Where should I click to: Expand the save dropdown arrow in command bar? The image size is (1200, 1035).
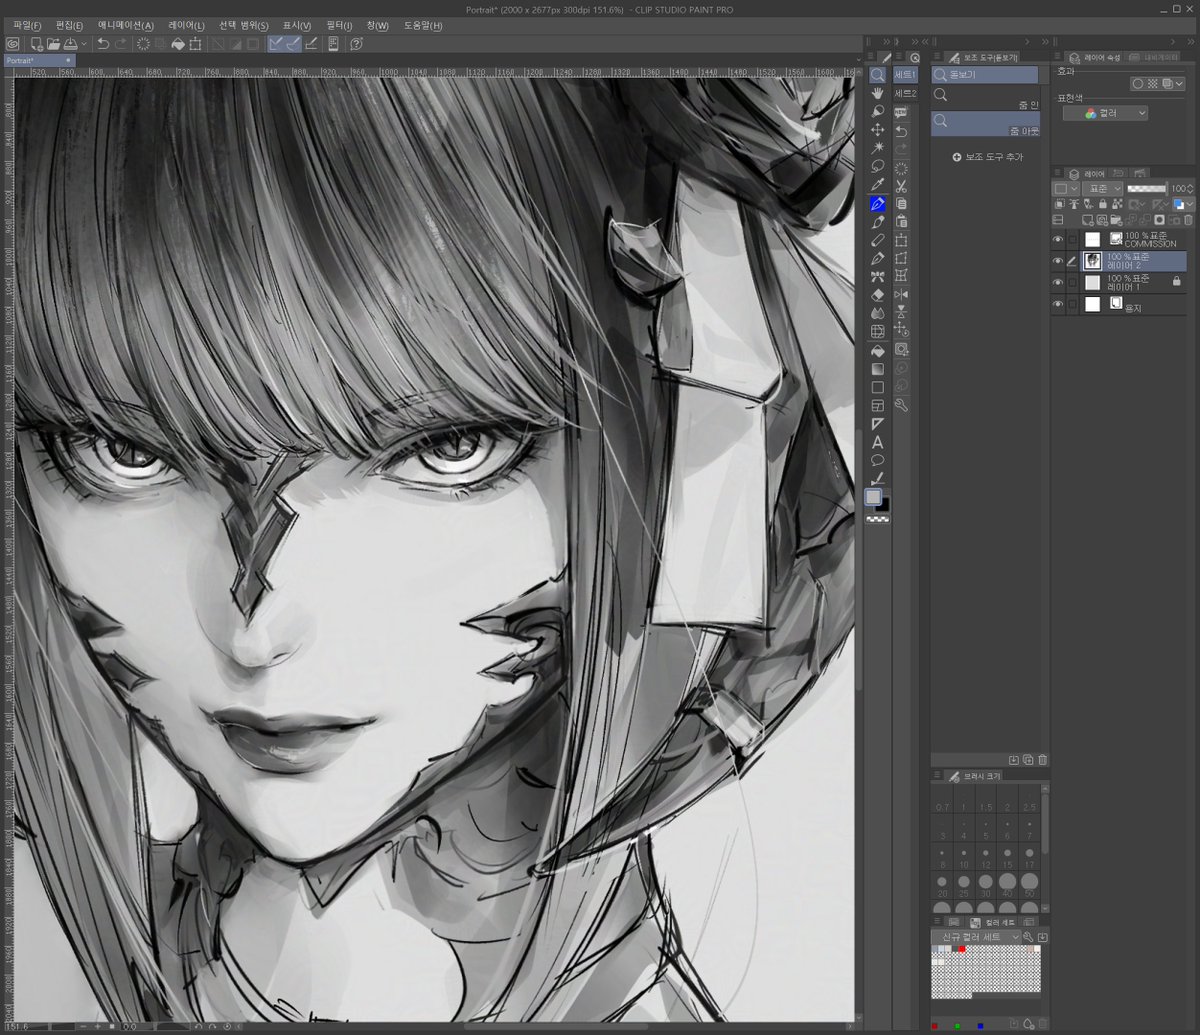(x=85, y=44)
